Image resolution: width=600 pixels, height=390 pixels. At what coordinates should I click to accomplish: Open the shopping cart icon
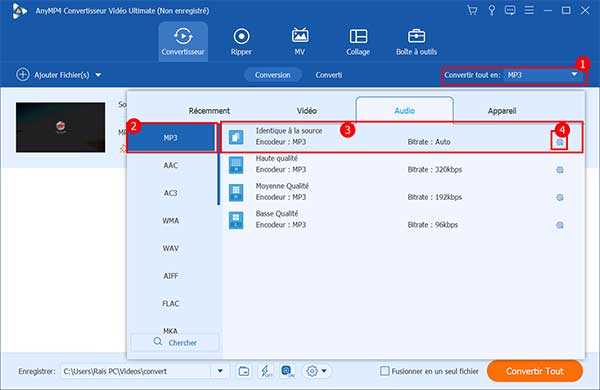click(472, 10)
